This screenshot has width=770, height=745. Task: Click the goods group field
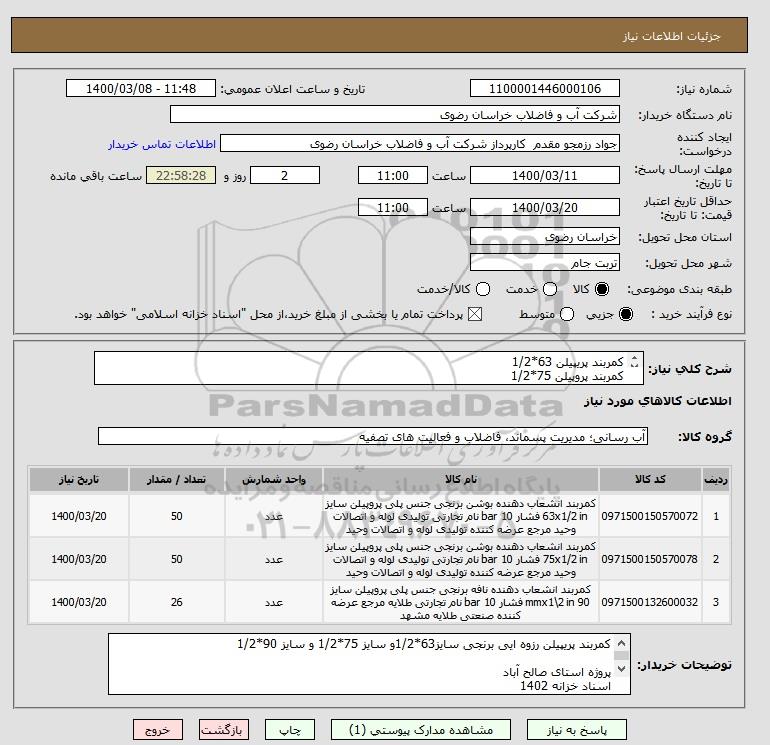pyautogui.click(x=373, y=436)
